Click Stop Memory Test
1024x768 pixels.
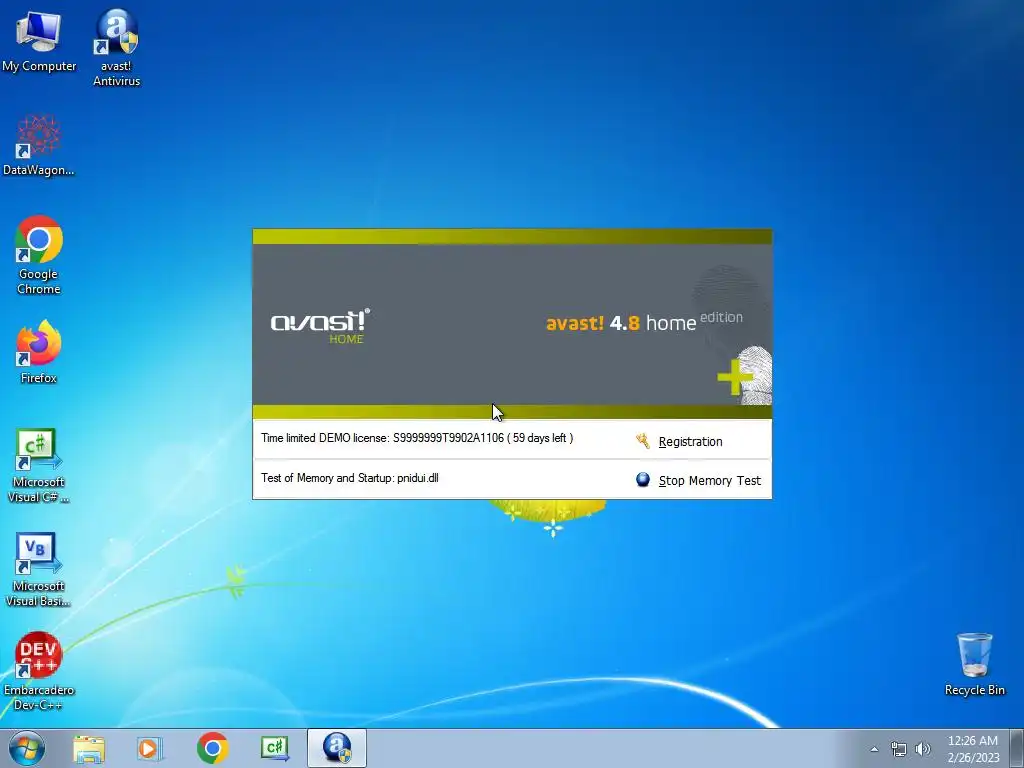[x=709, y=481]
